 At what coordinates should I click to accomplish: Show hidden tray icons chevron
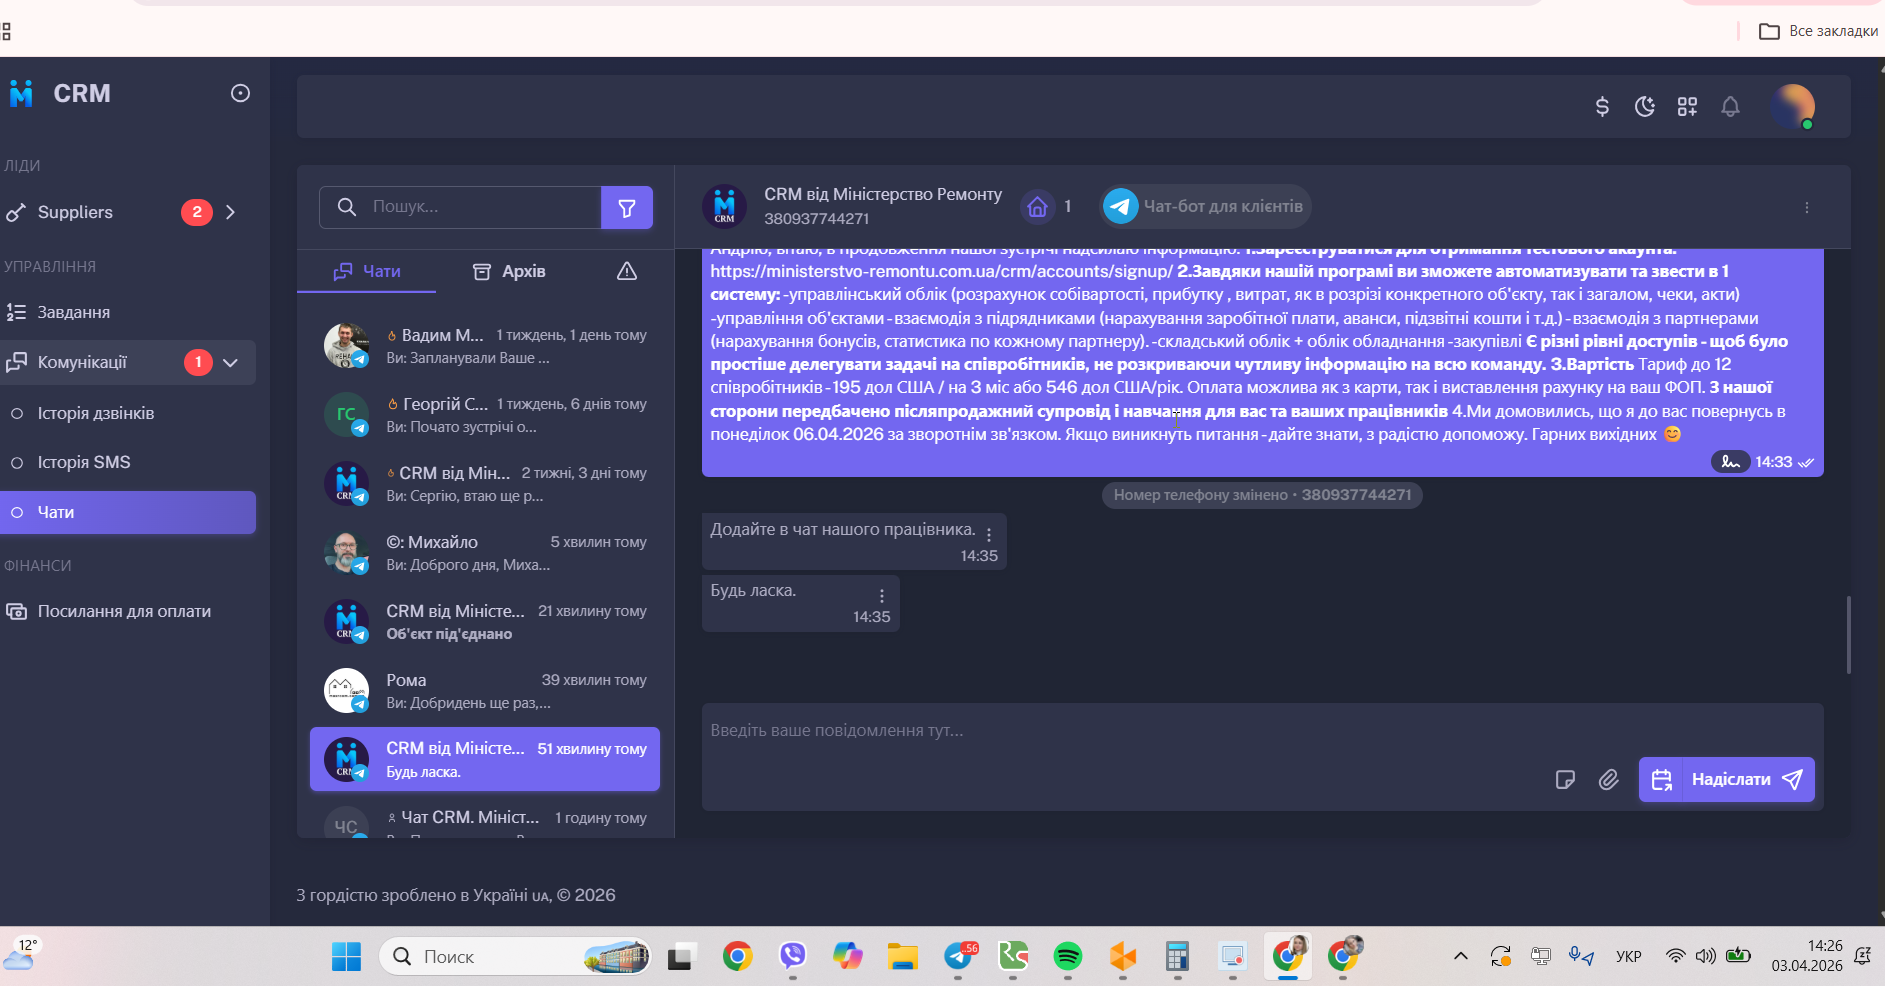pos(1461,956)
